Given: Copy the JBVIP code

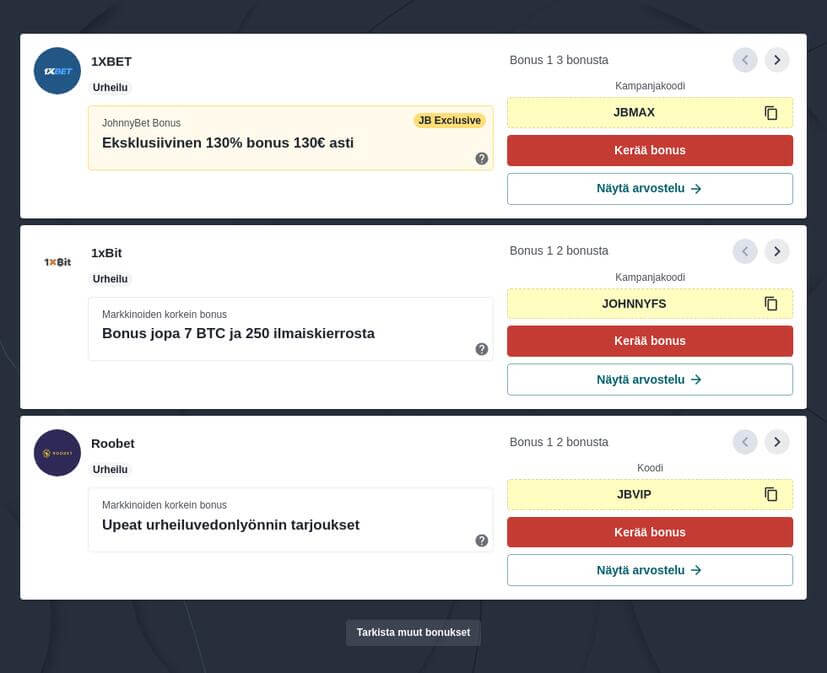Looking at the screenshot, I should [x=771, y=494].
